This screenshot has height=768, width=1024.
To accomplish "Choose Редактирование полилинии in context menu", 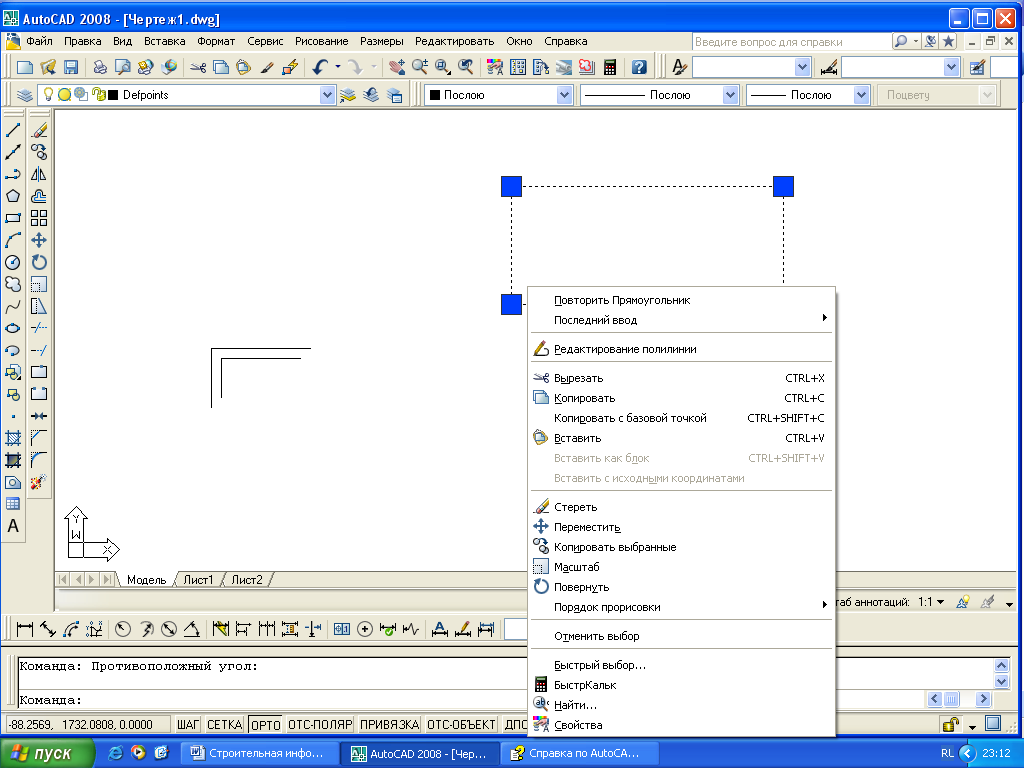I will pos(681,349).
